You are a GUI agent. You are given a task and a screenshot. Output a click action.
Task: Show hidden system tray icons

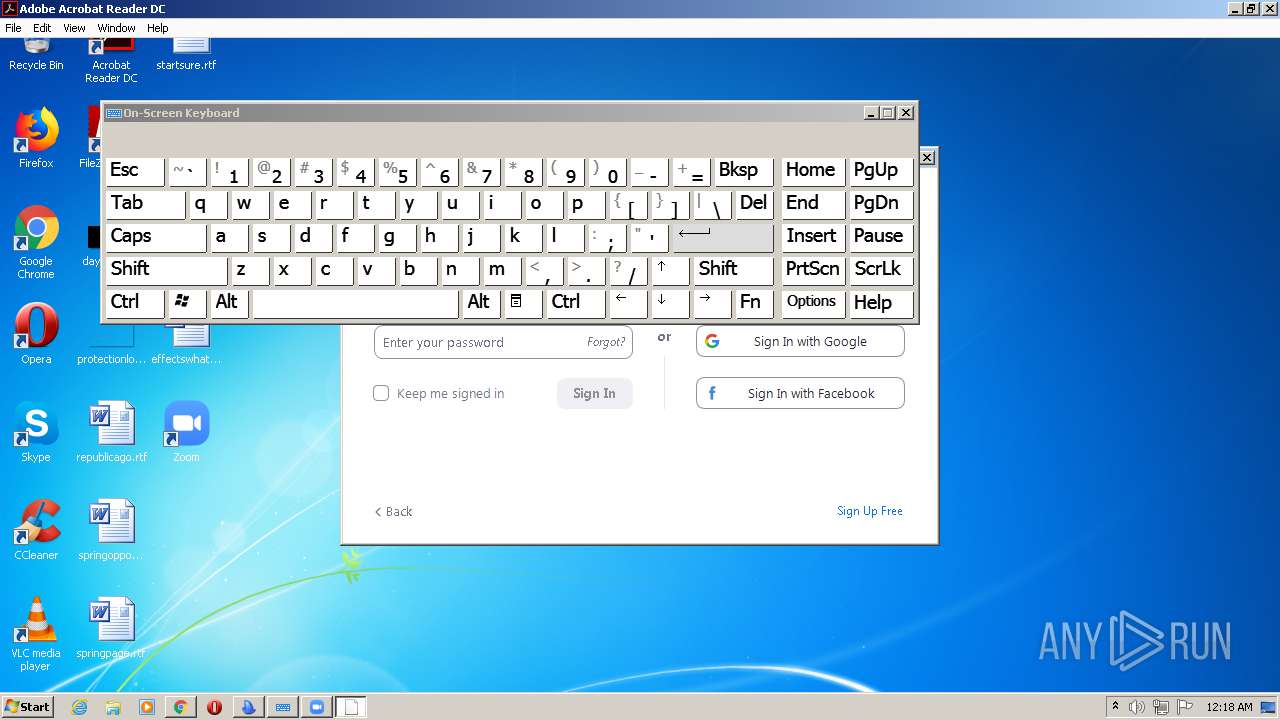(x=1115, y=707)
